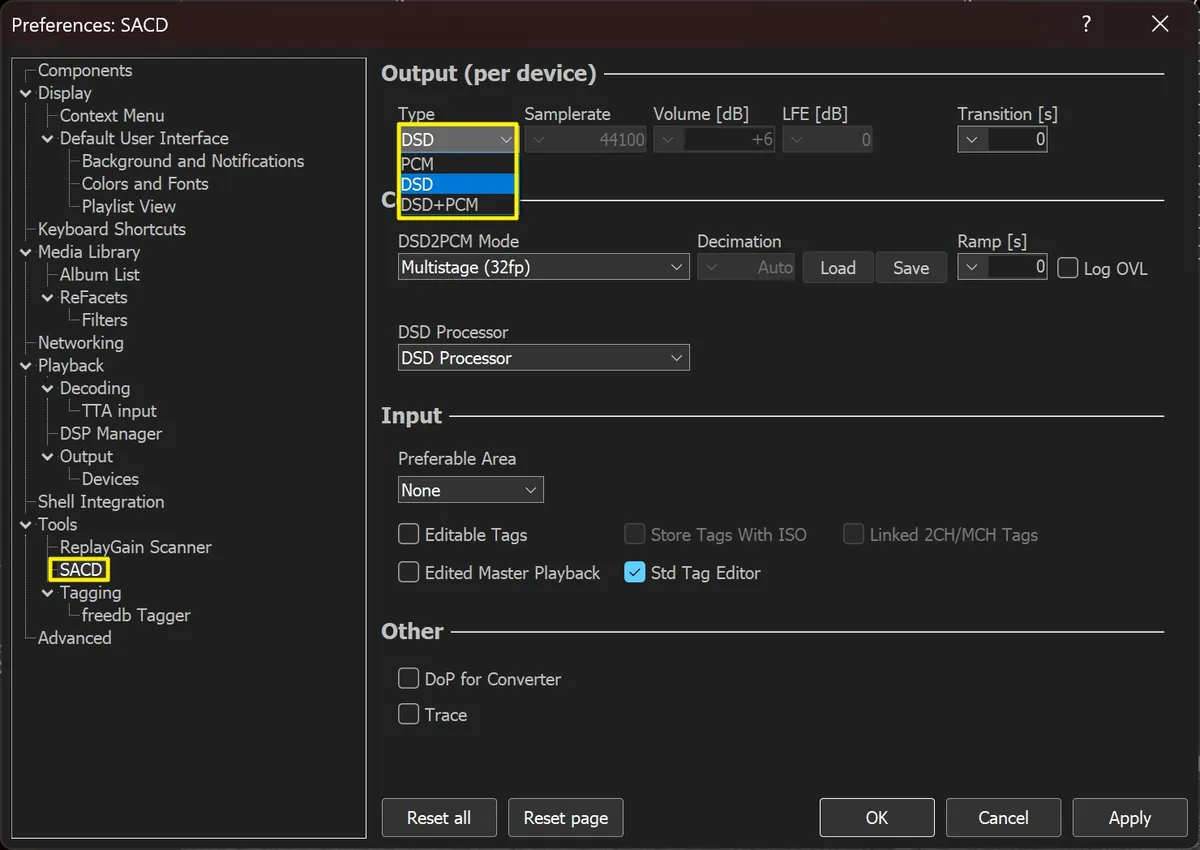
Task: Collapse the Default User Interface node
Action: [x=48, y=138]
